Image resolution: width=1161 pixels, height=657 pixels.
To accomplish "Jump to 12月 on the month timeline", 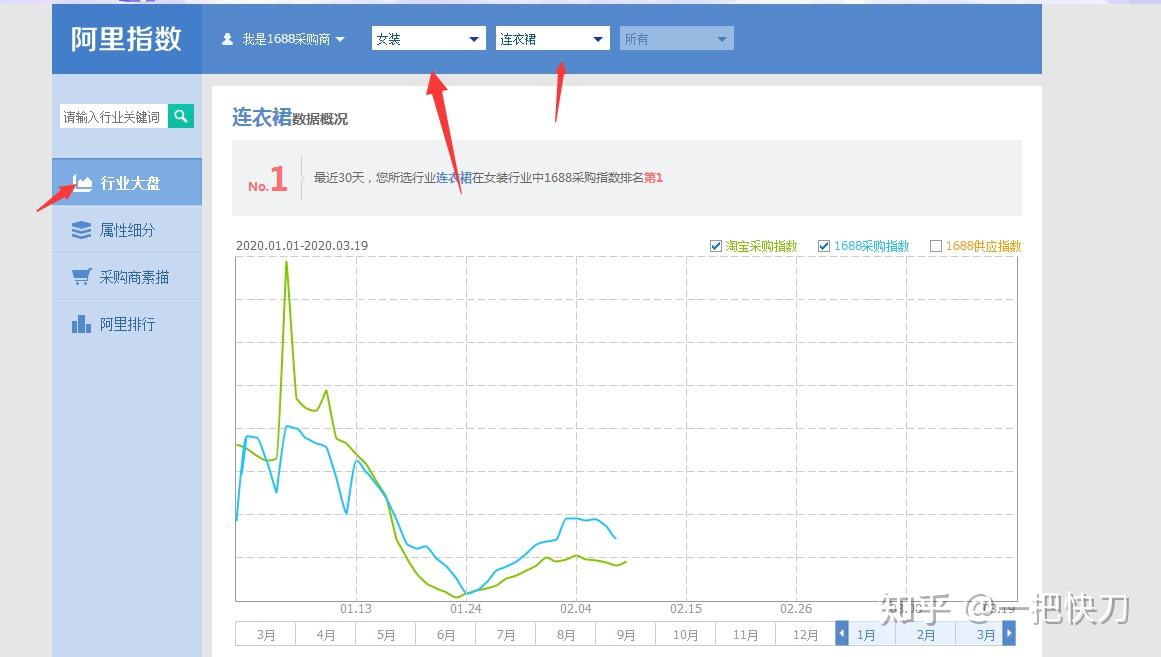I will tap(805, 635).
